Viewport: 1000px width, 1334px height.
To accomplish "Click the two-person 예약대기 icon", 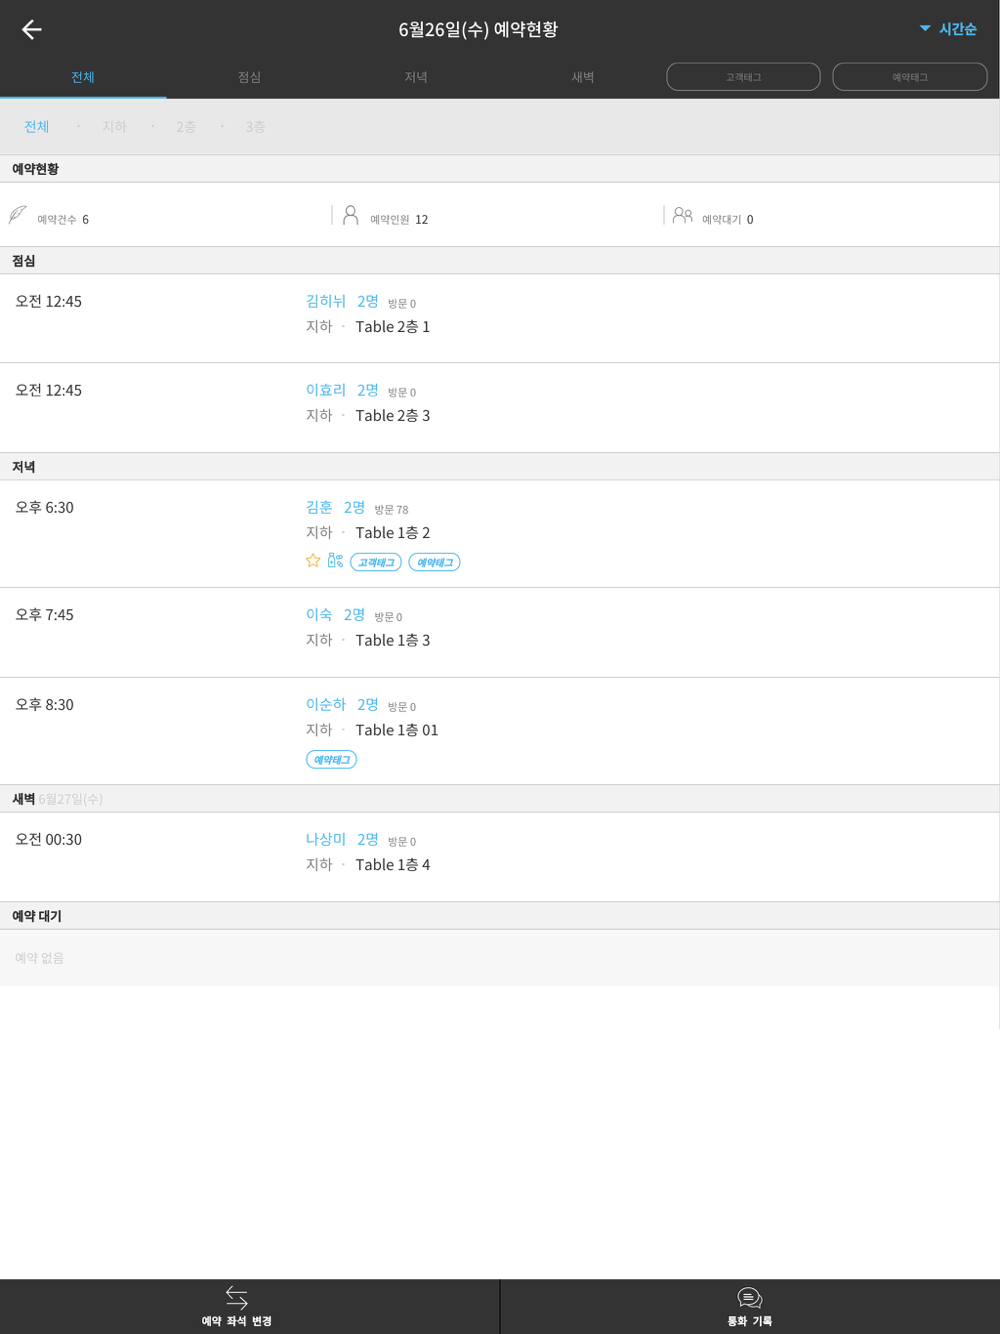I will [682, 215].
